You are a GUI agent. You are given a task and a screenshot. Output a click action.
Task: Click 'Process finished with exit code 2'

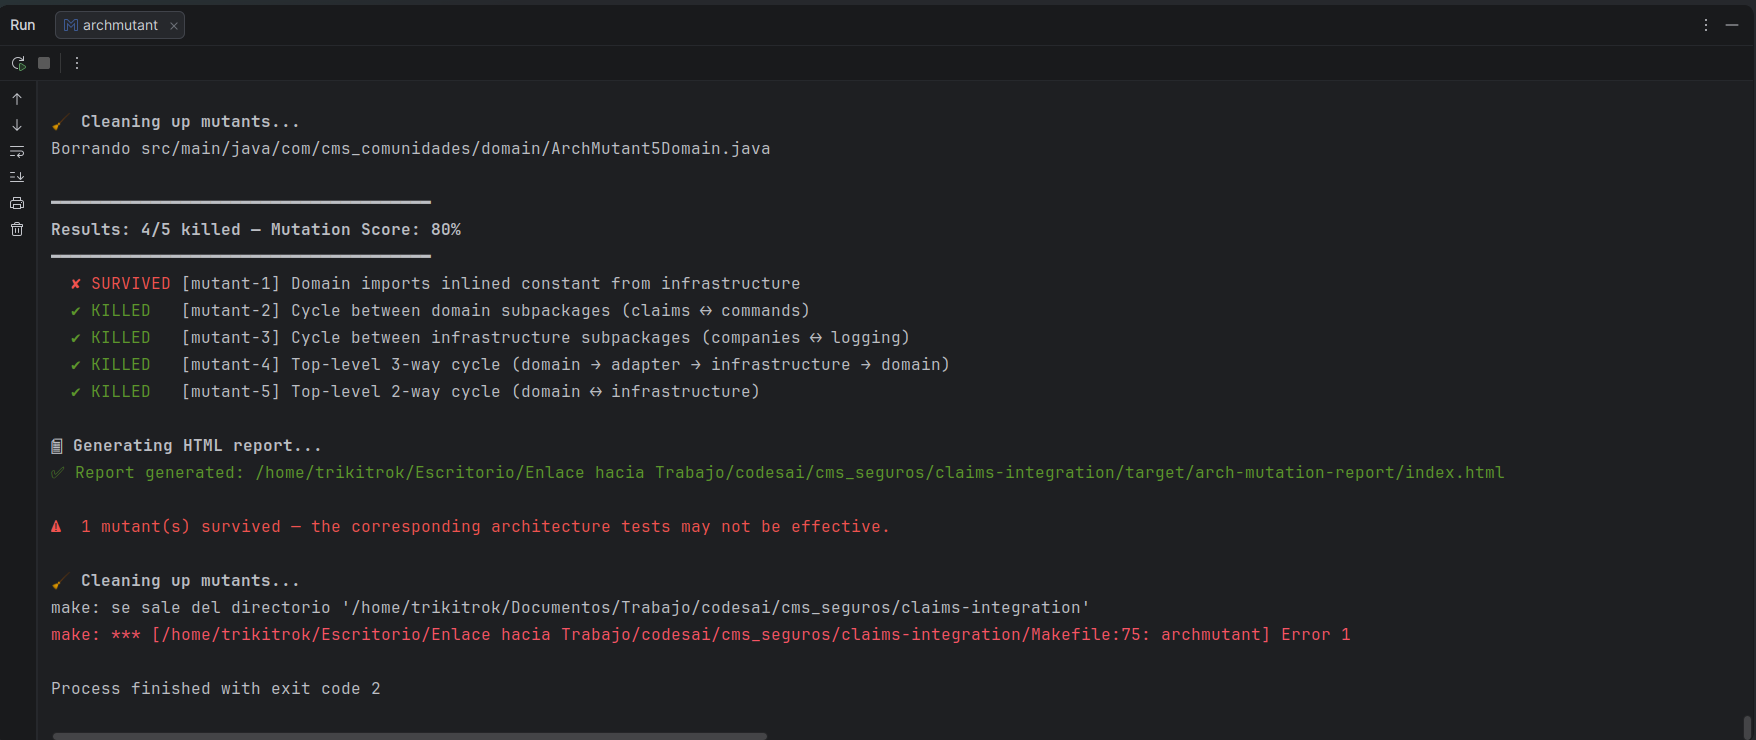216,689
